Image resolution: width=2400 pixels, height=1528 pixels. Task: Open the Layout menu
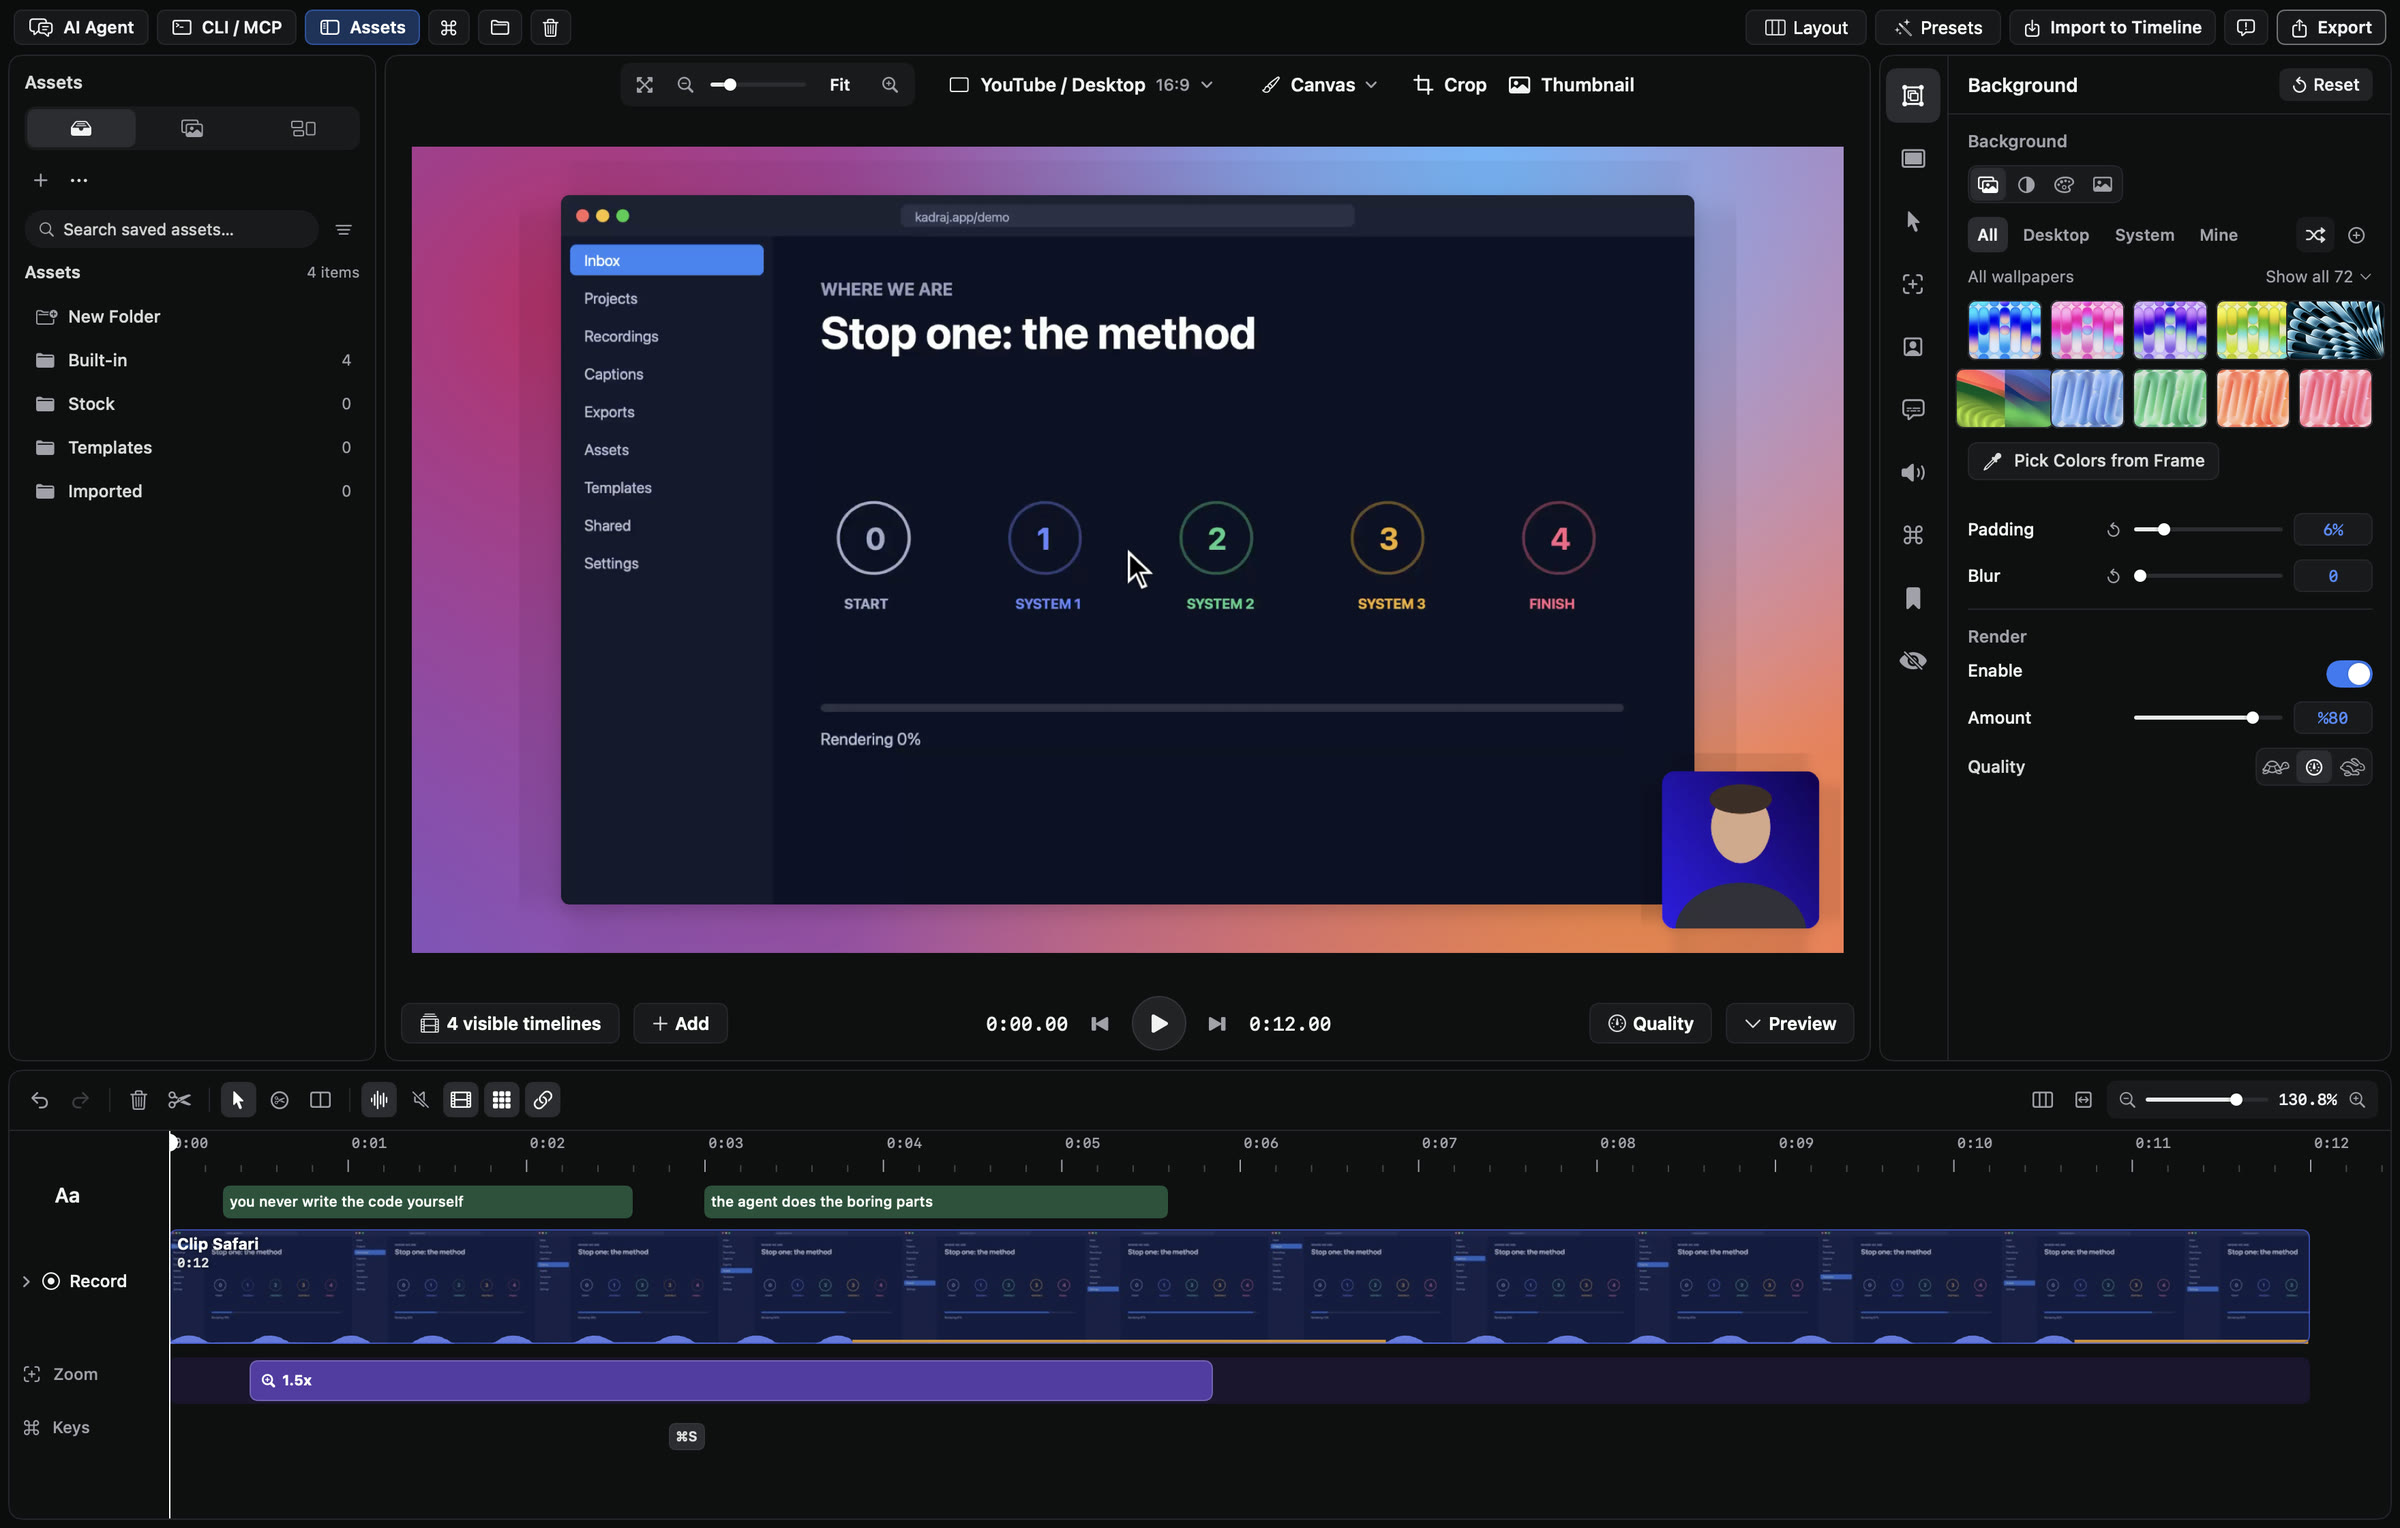coord(1806,27)
